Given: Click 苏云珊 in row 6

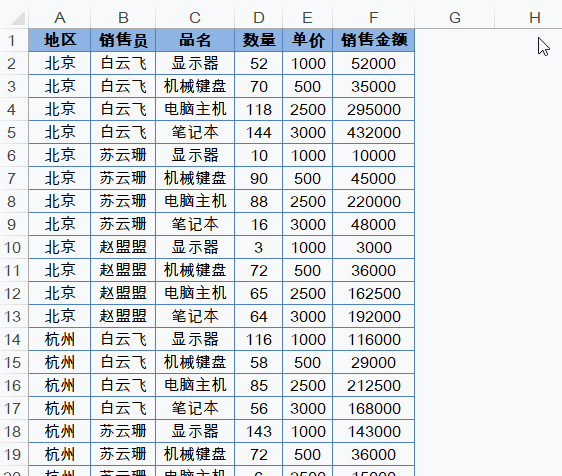Looking at the screenshot, I should click(x=123, y=155).
